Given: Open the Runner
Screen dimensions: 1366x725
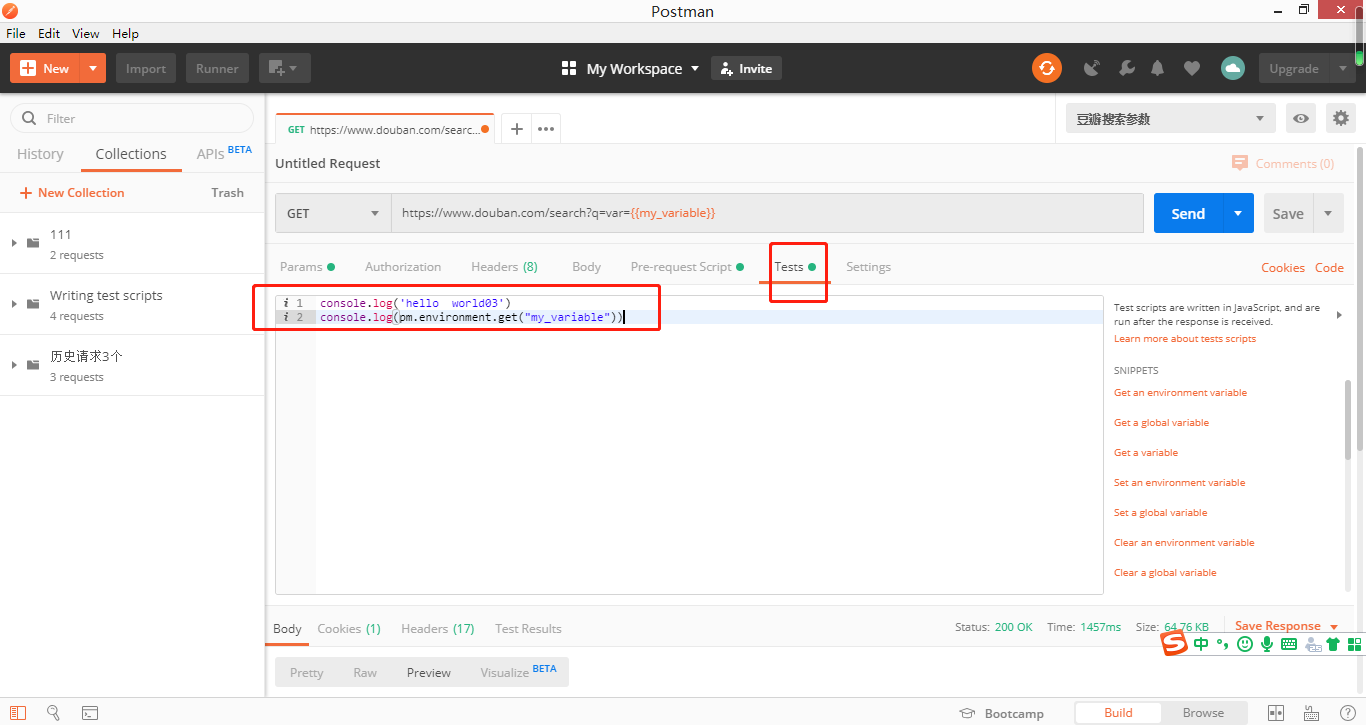Looking at the screenshot, I should coord(217,68).
